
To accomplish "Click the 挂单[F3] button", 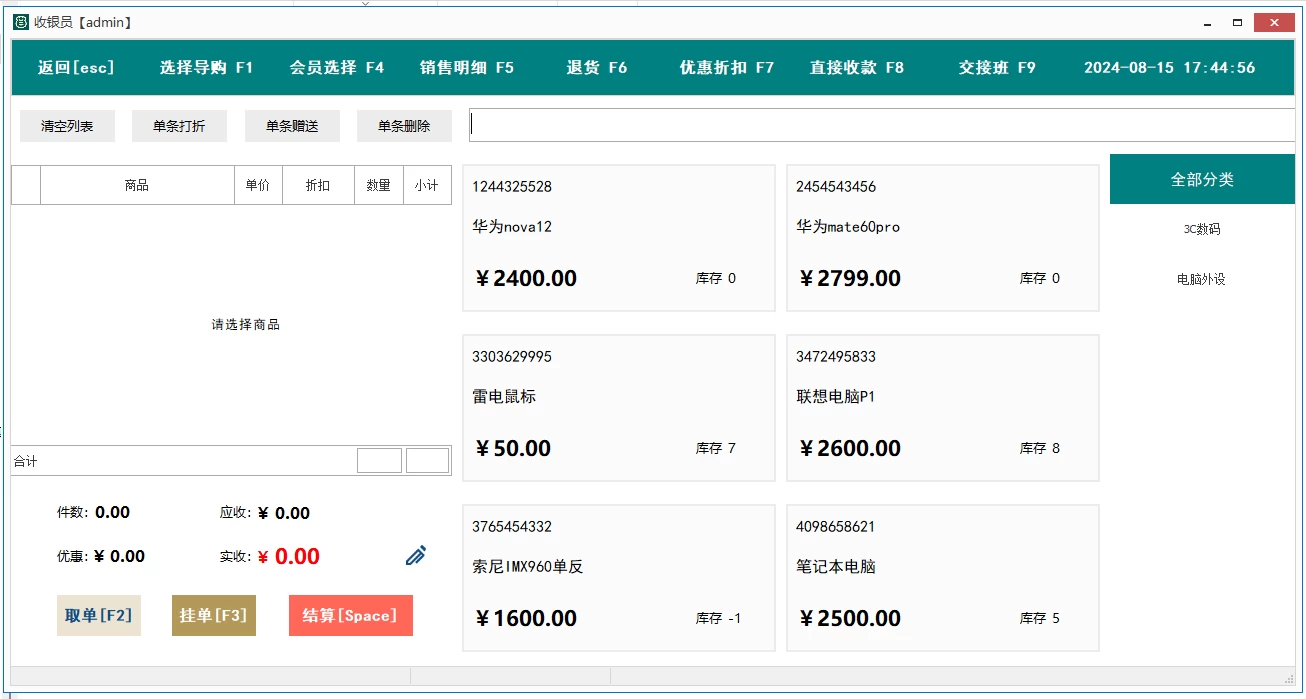I will [x=213, y=616].
